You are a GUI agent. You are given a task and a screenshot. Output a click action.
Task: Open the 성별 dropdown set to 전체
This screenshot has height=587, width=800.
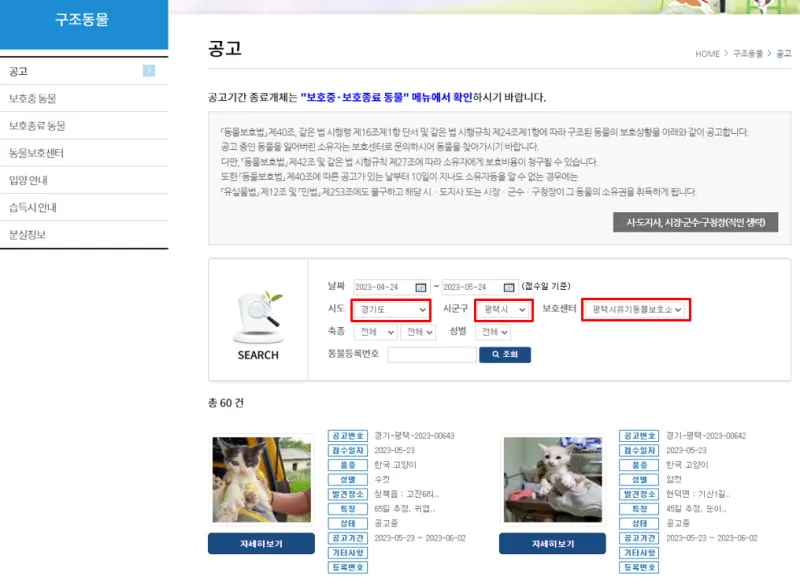click(493, 332)
